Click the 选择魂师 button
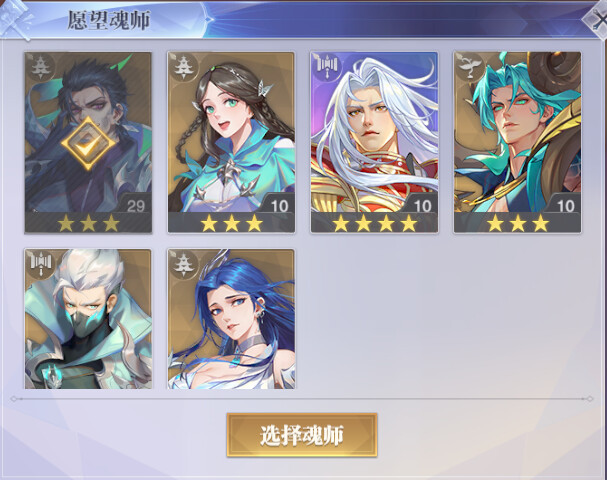The image size is (607, 480). [x=302, y=435]
